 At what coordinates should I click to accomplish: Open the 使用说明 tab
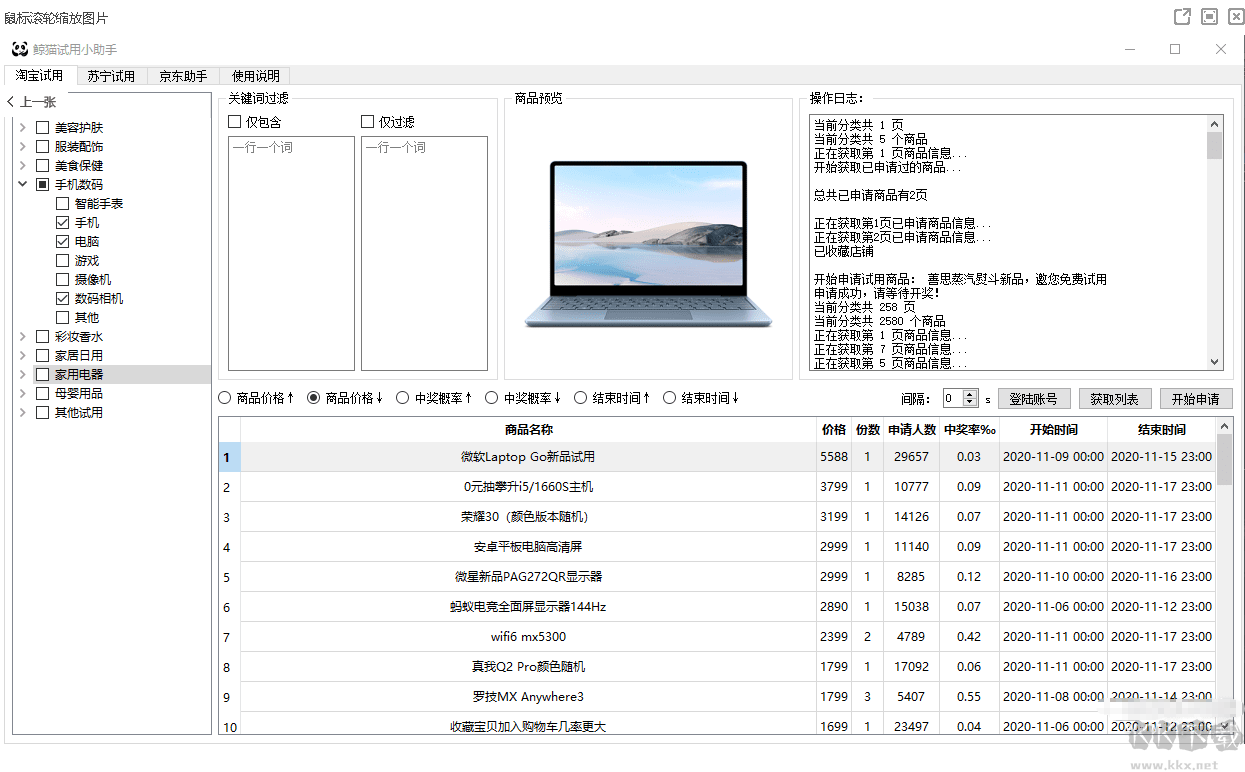[x=256, y=76]
